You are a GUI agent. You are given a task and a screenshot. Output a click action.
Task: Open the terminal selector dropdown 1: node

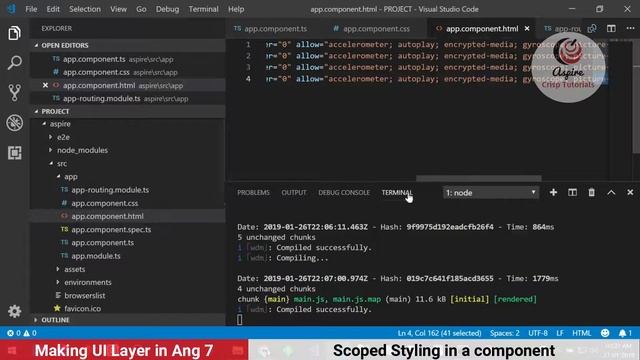(x=490, y=193)
